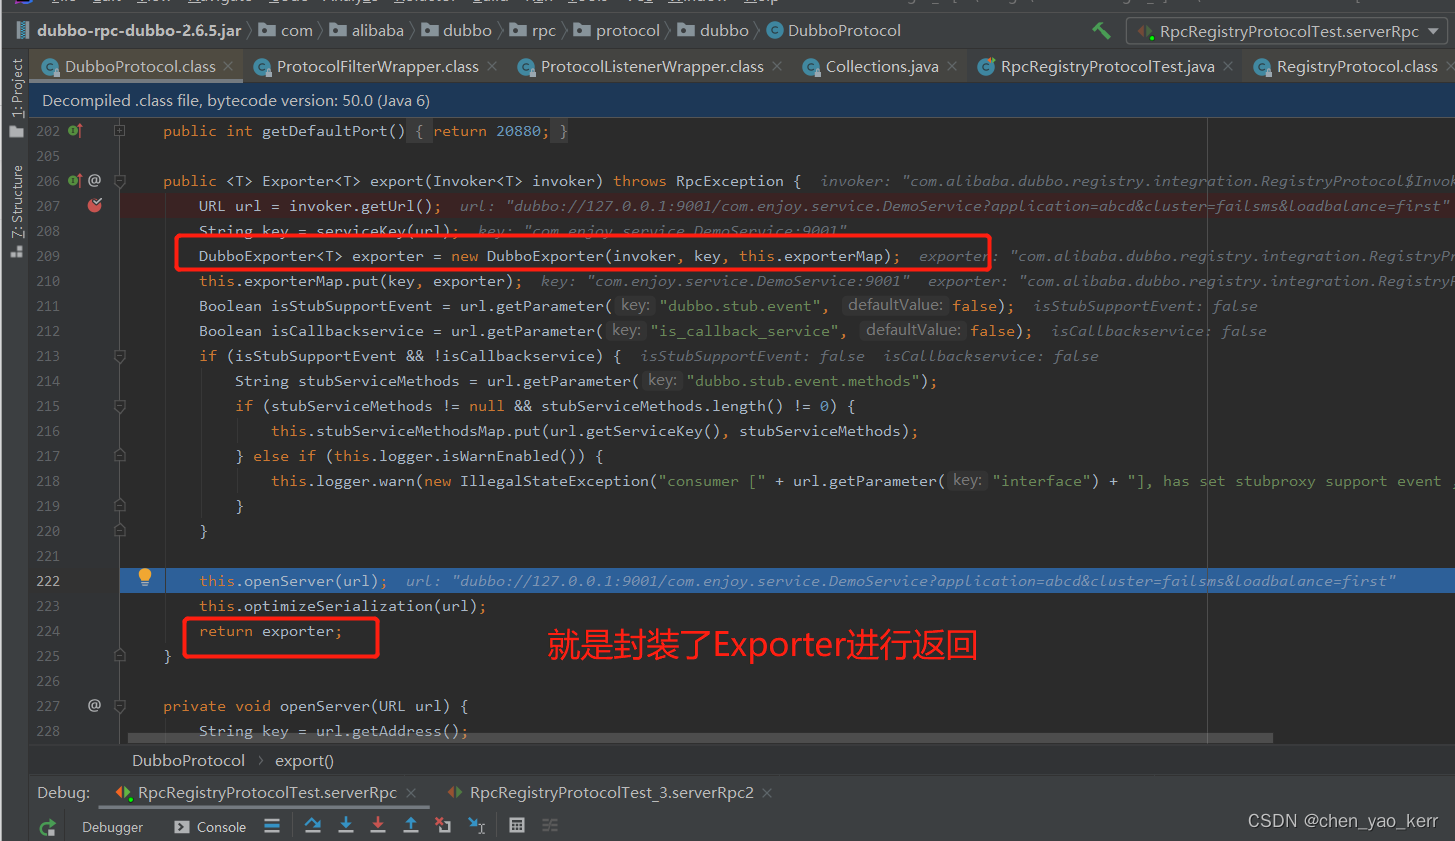Click line number 222 in the gutter
The image size is (1455, 841).
[48, 581]
